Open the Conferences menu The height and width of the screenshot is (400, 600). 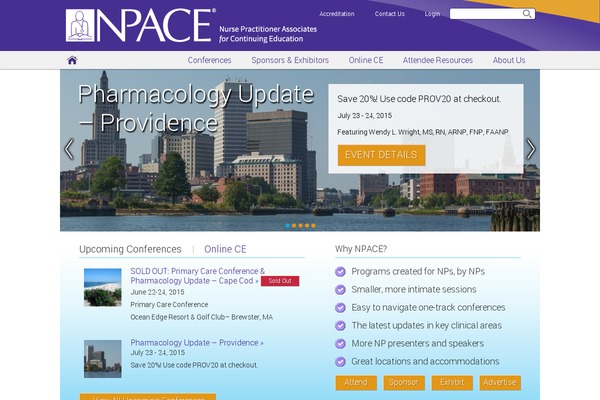[209, 60]
